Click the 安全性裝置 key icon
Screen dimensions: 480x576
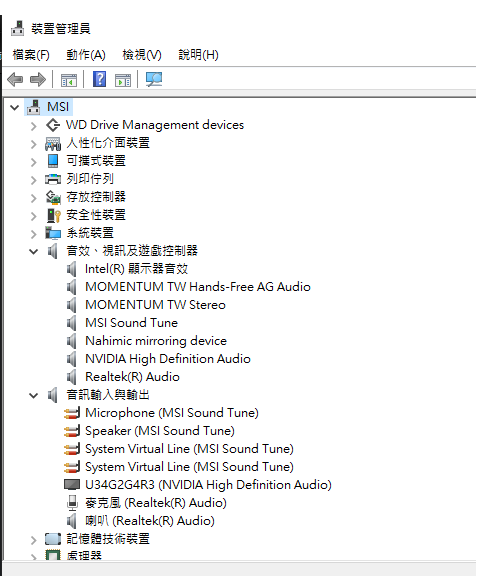(54, 215)
